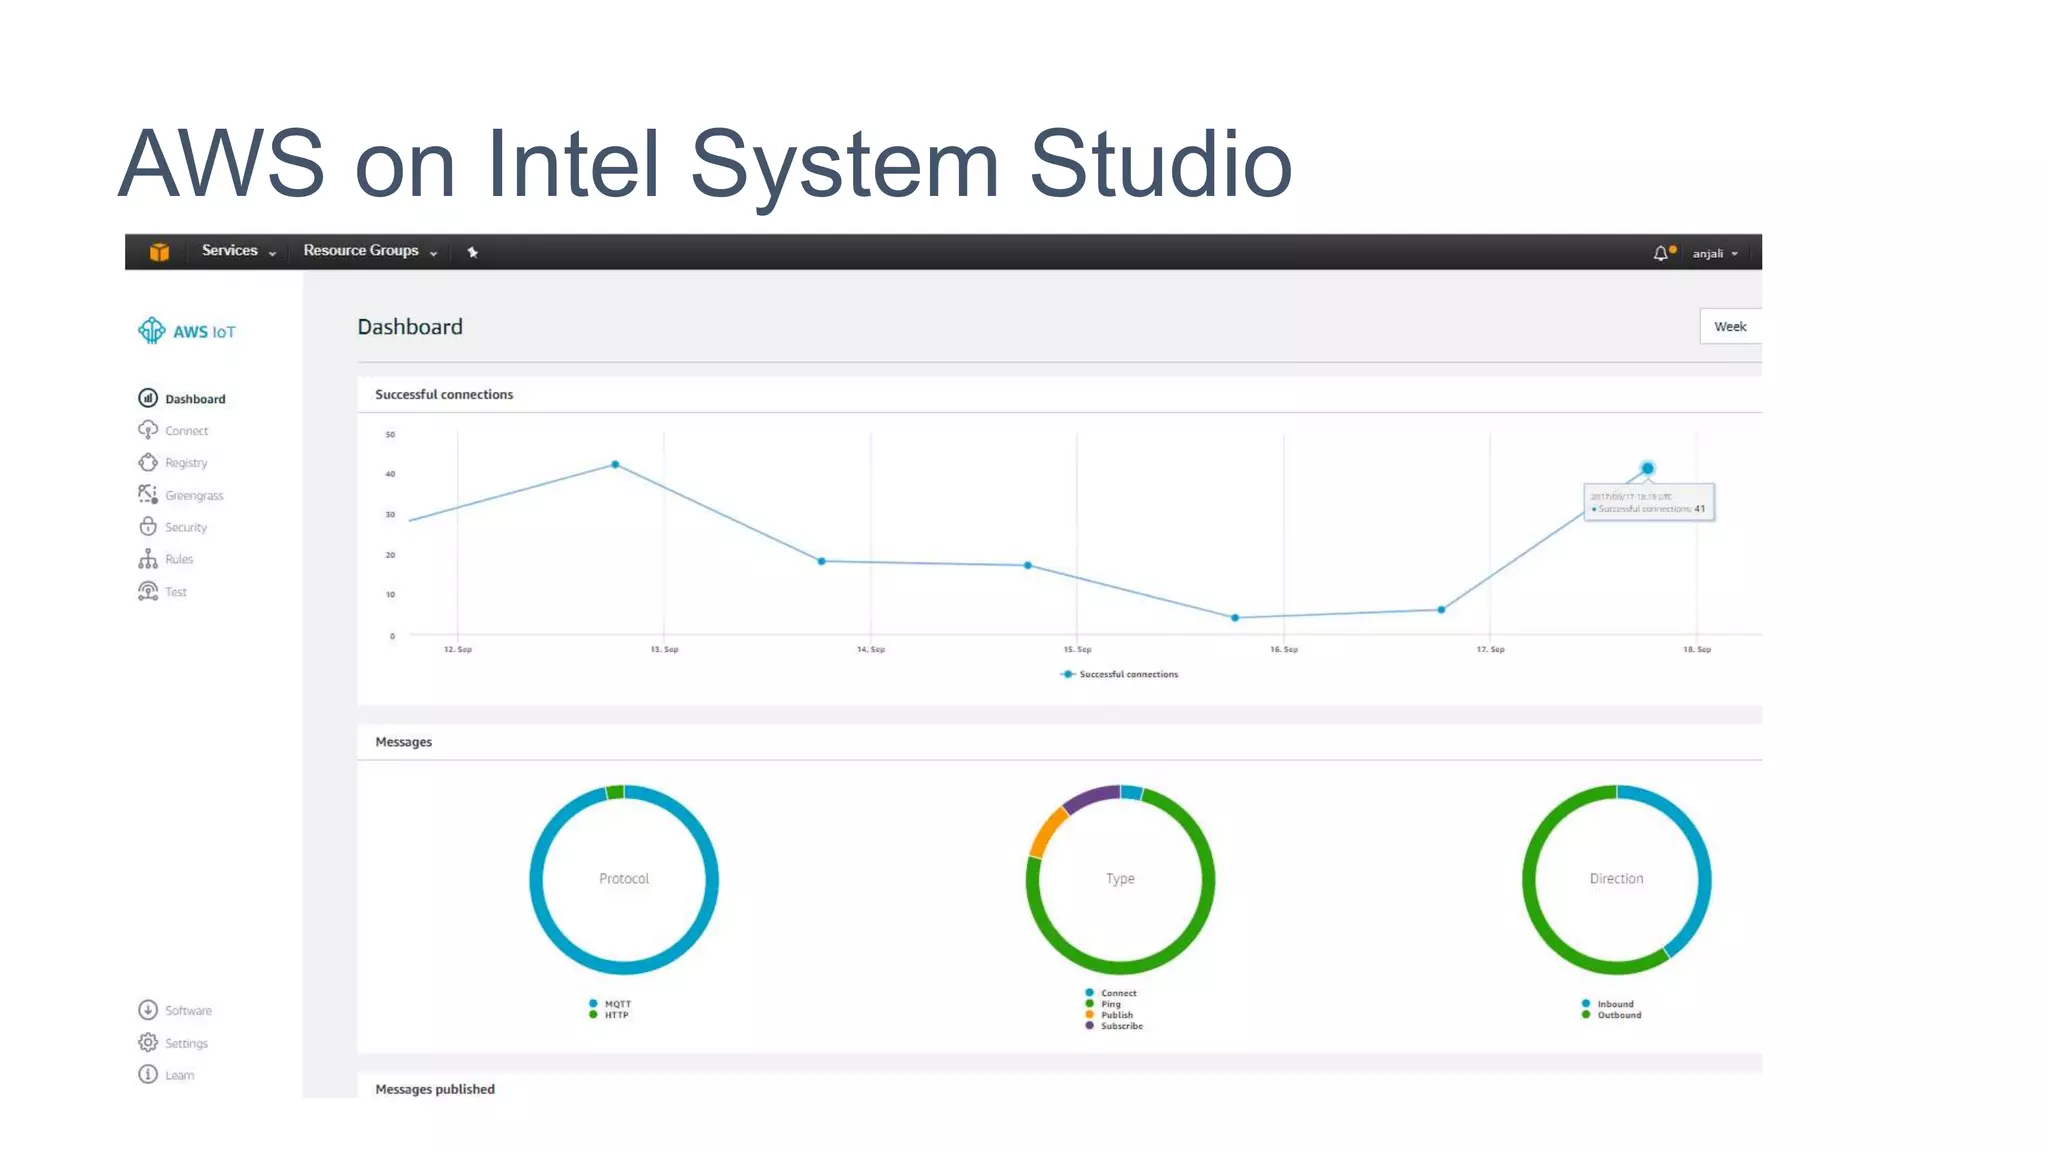Click the Registry icon

click(148, 462)
